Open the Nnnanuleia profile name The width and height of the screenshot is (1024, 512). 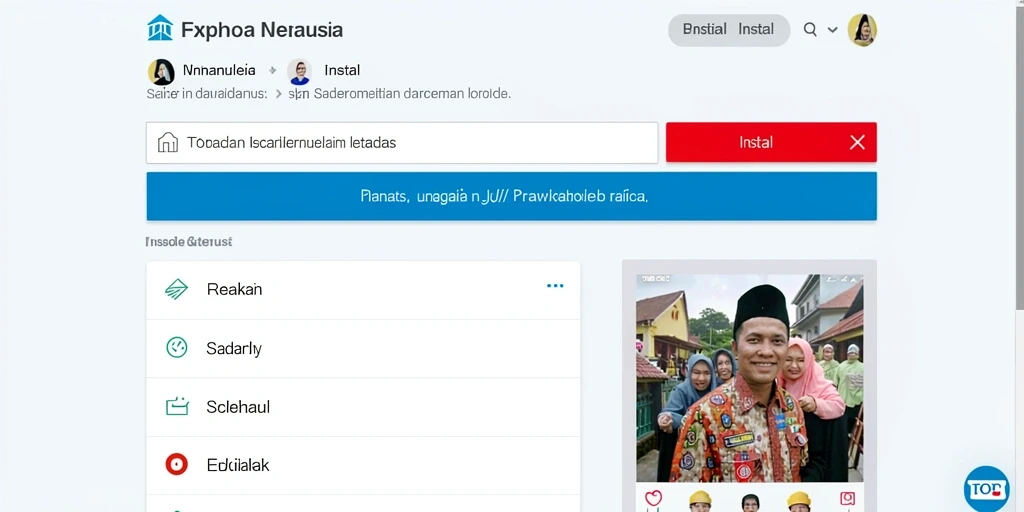(219, 71)
